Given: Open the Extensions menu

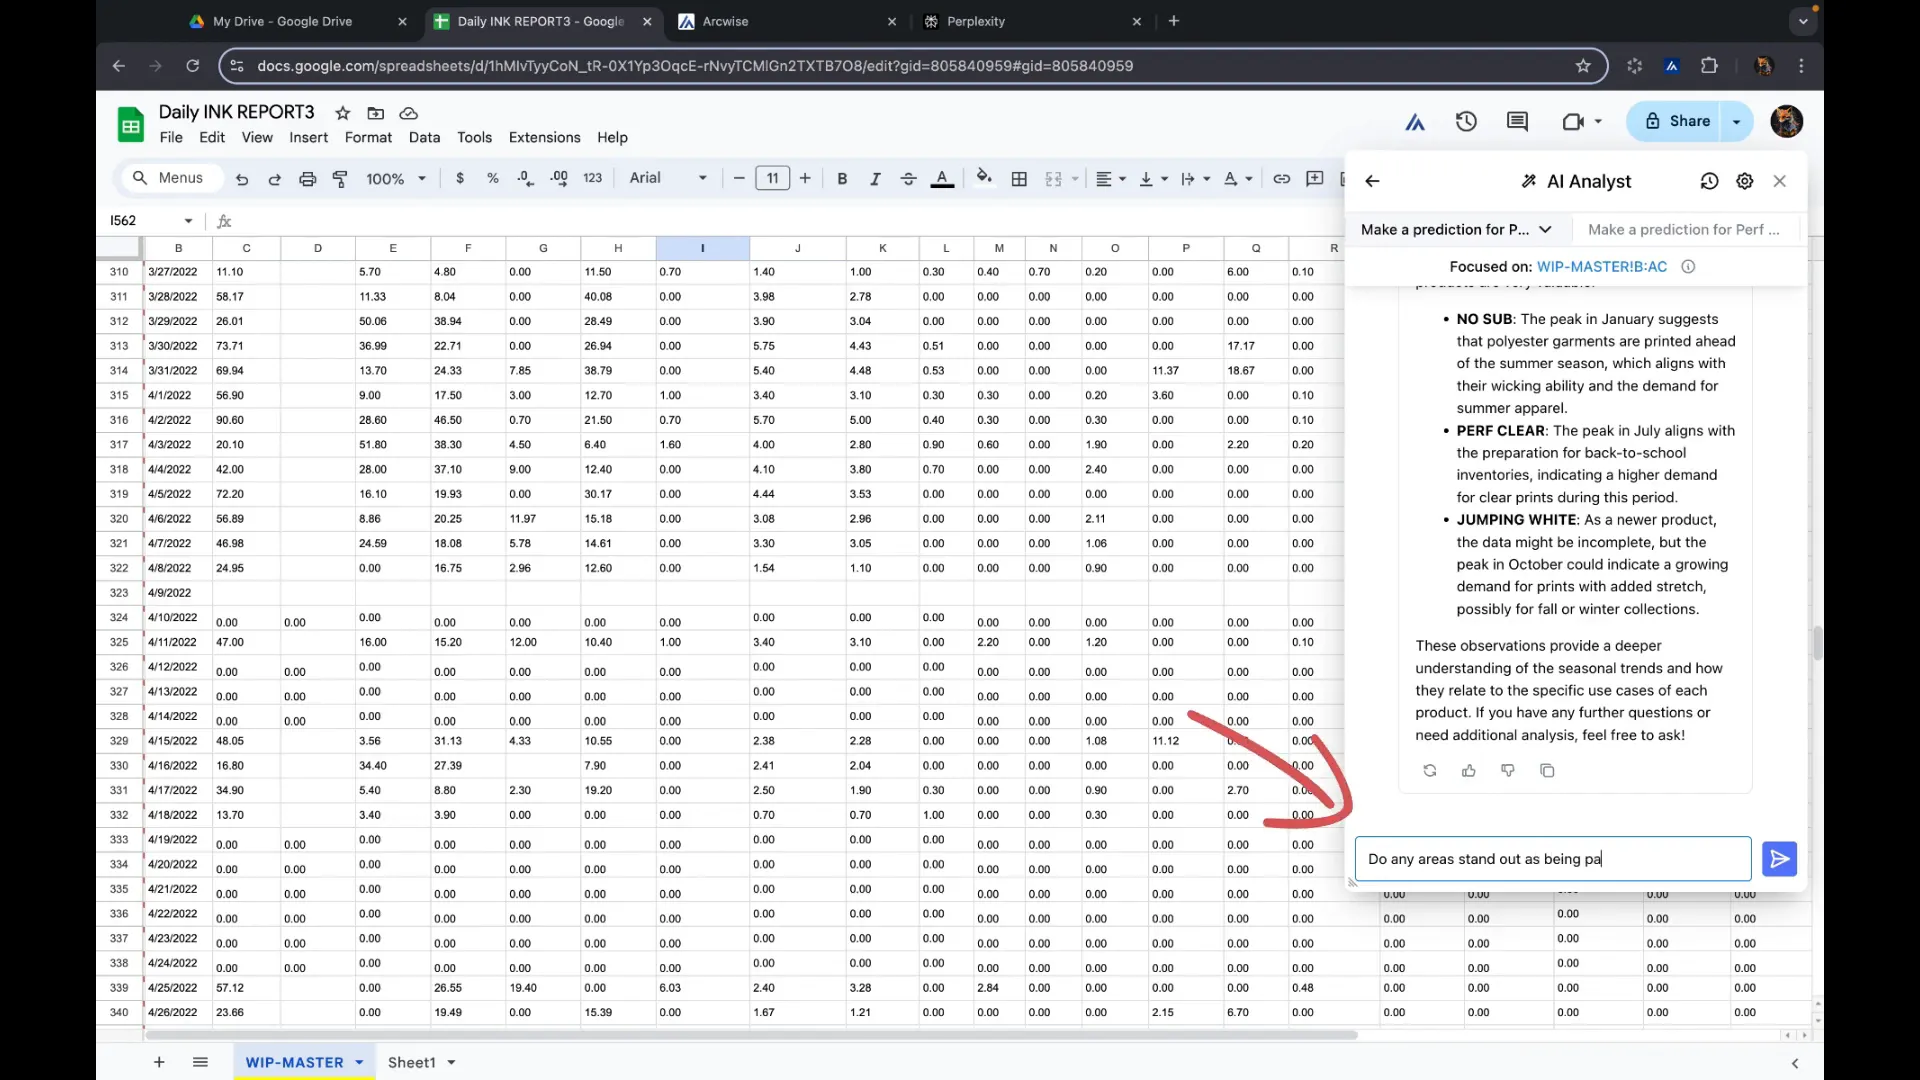Looking at the screenshot, I should coord(545,136).
